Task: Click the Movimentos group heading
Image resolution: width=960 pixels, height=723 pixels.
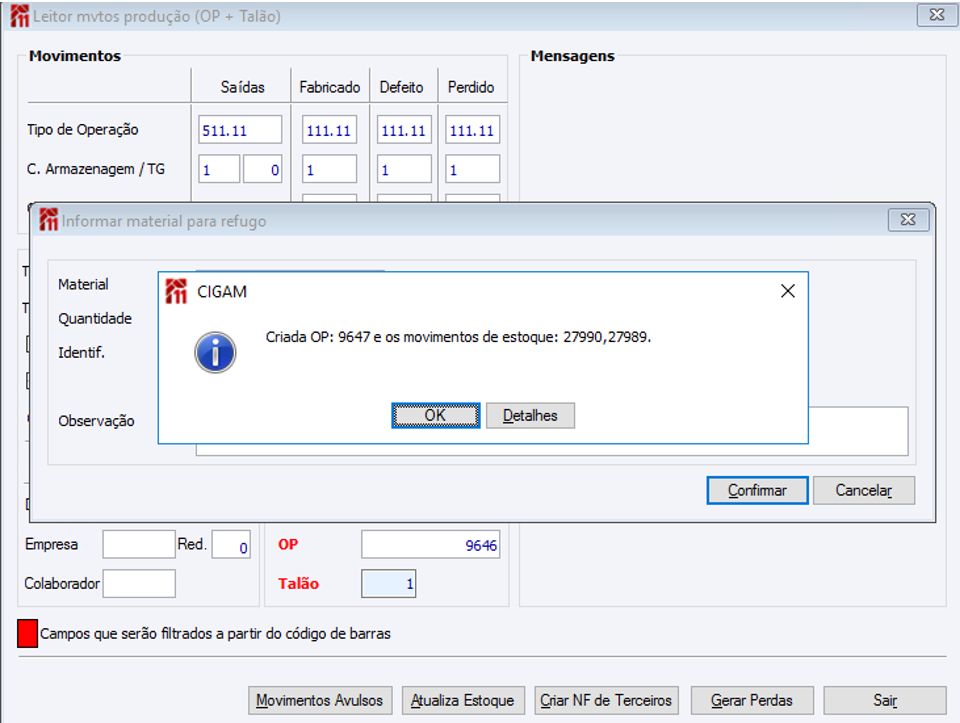Action: coord(75,56)
